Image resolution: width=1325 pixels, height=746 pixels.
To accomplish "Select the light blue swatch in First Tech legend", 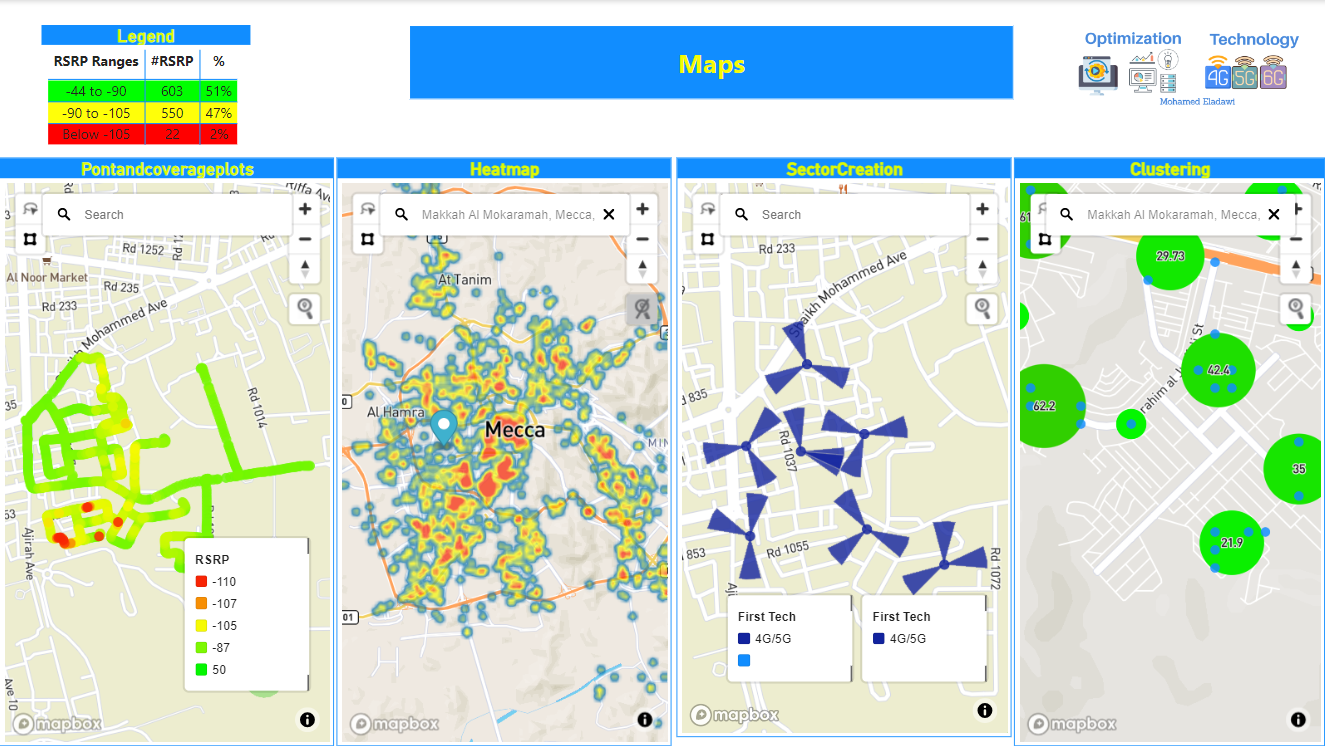I will 744,660.
